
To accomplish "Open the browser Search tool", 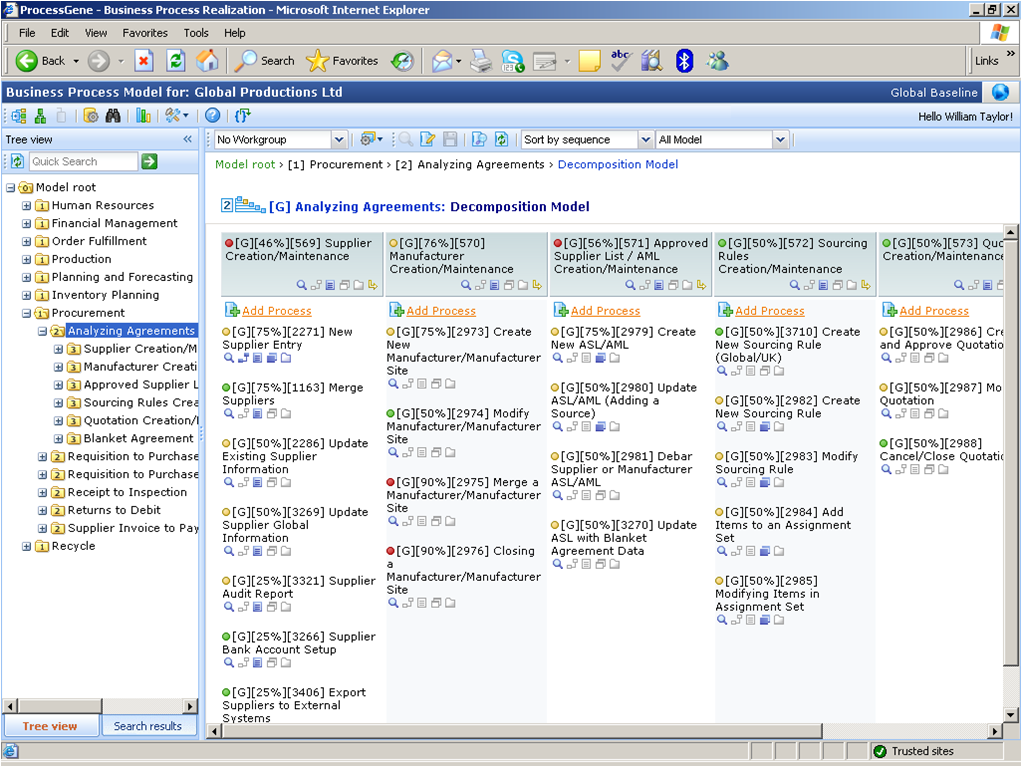I will (265, 61).
